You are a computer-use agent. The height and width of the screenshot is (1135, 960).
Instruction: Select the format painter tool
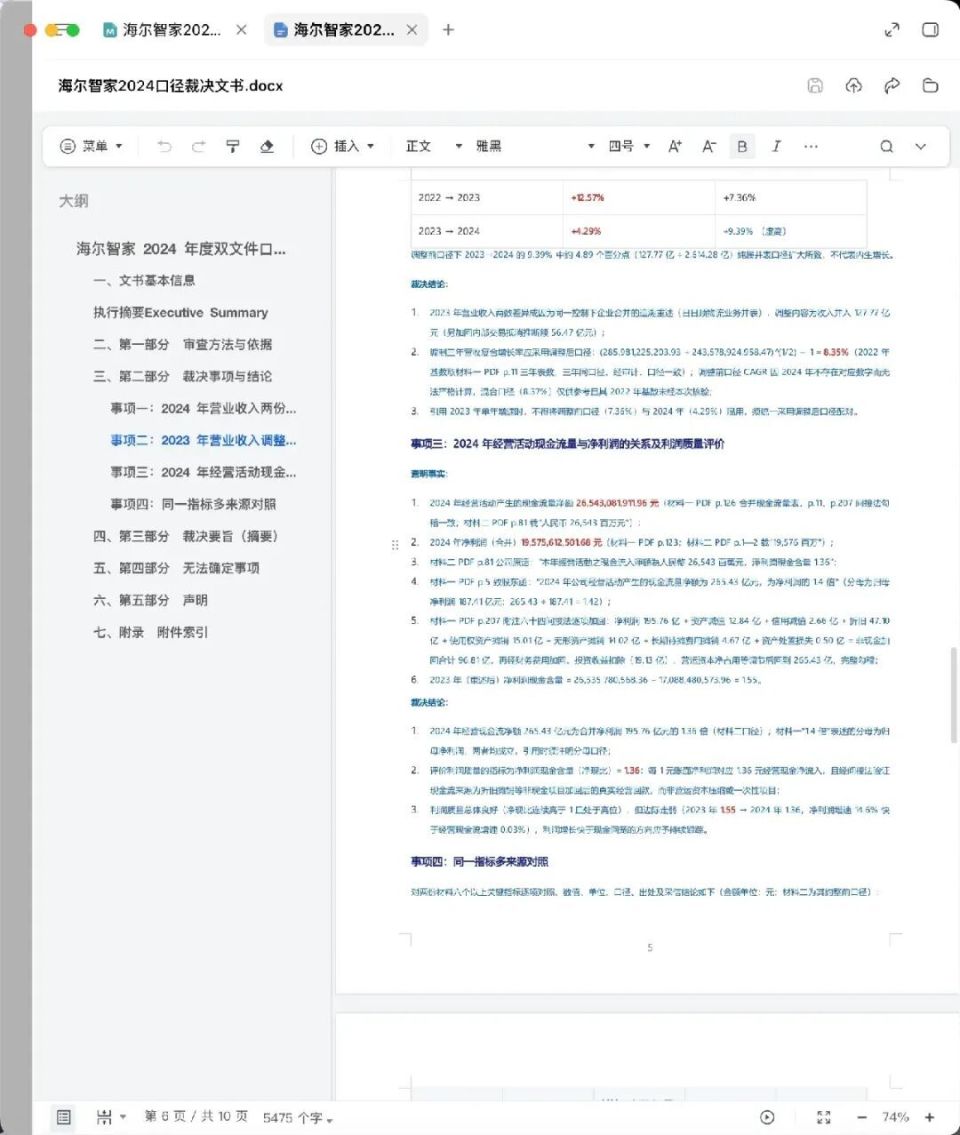tap(232, 146)
